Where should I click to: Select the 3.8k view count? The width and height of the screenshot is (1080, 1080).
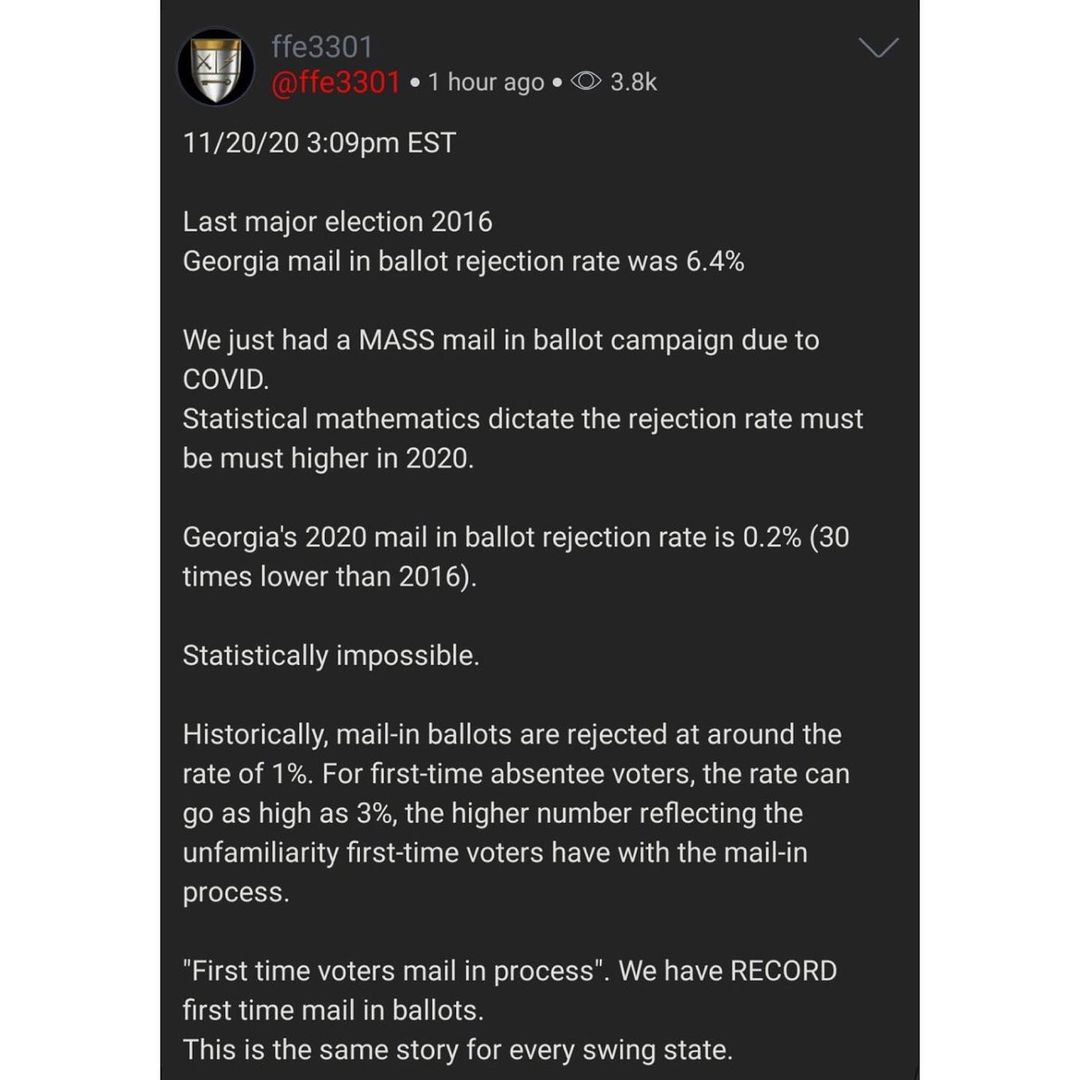click(x=634, y=82)
